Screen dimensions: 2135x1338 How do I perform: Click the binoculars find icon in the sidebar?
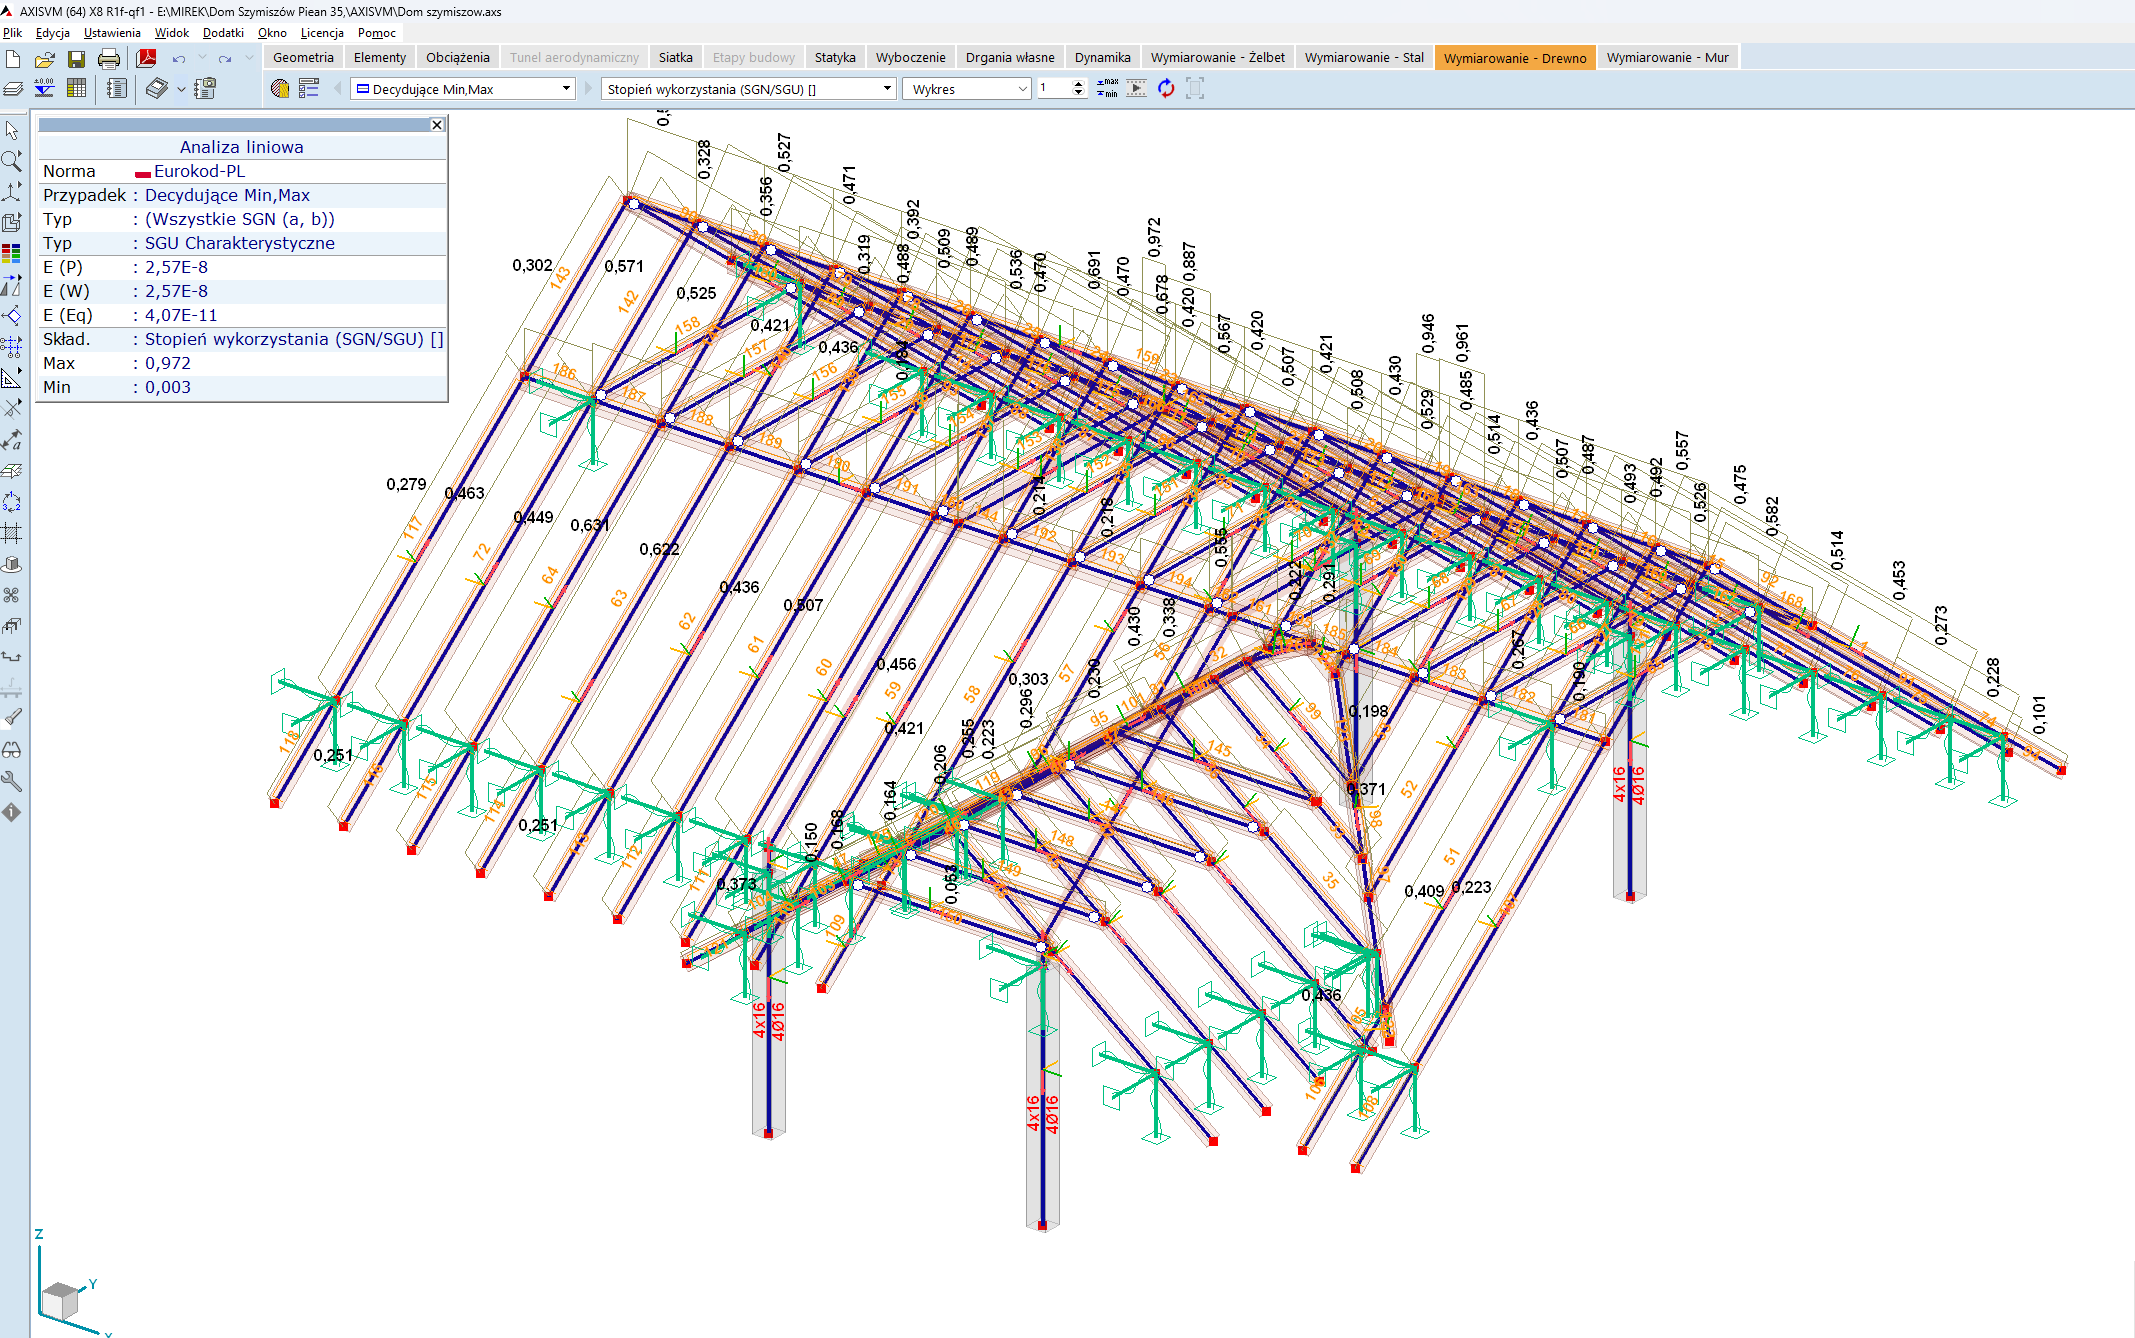pyautogui.click(x=12, y=750)
